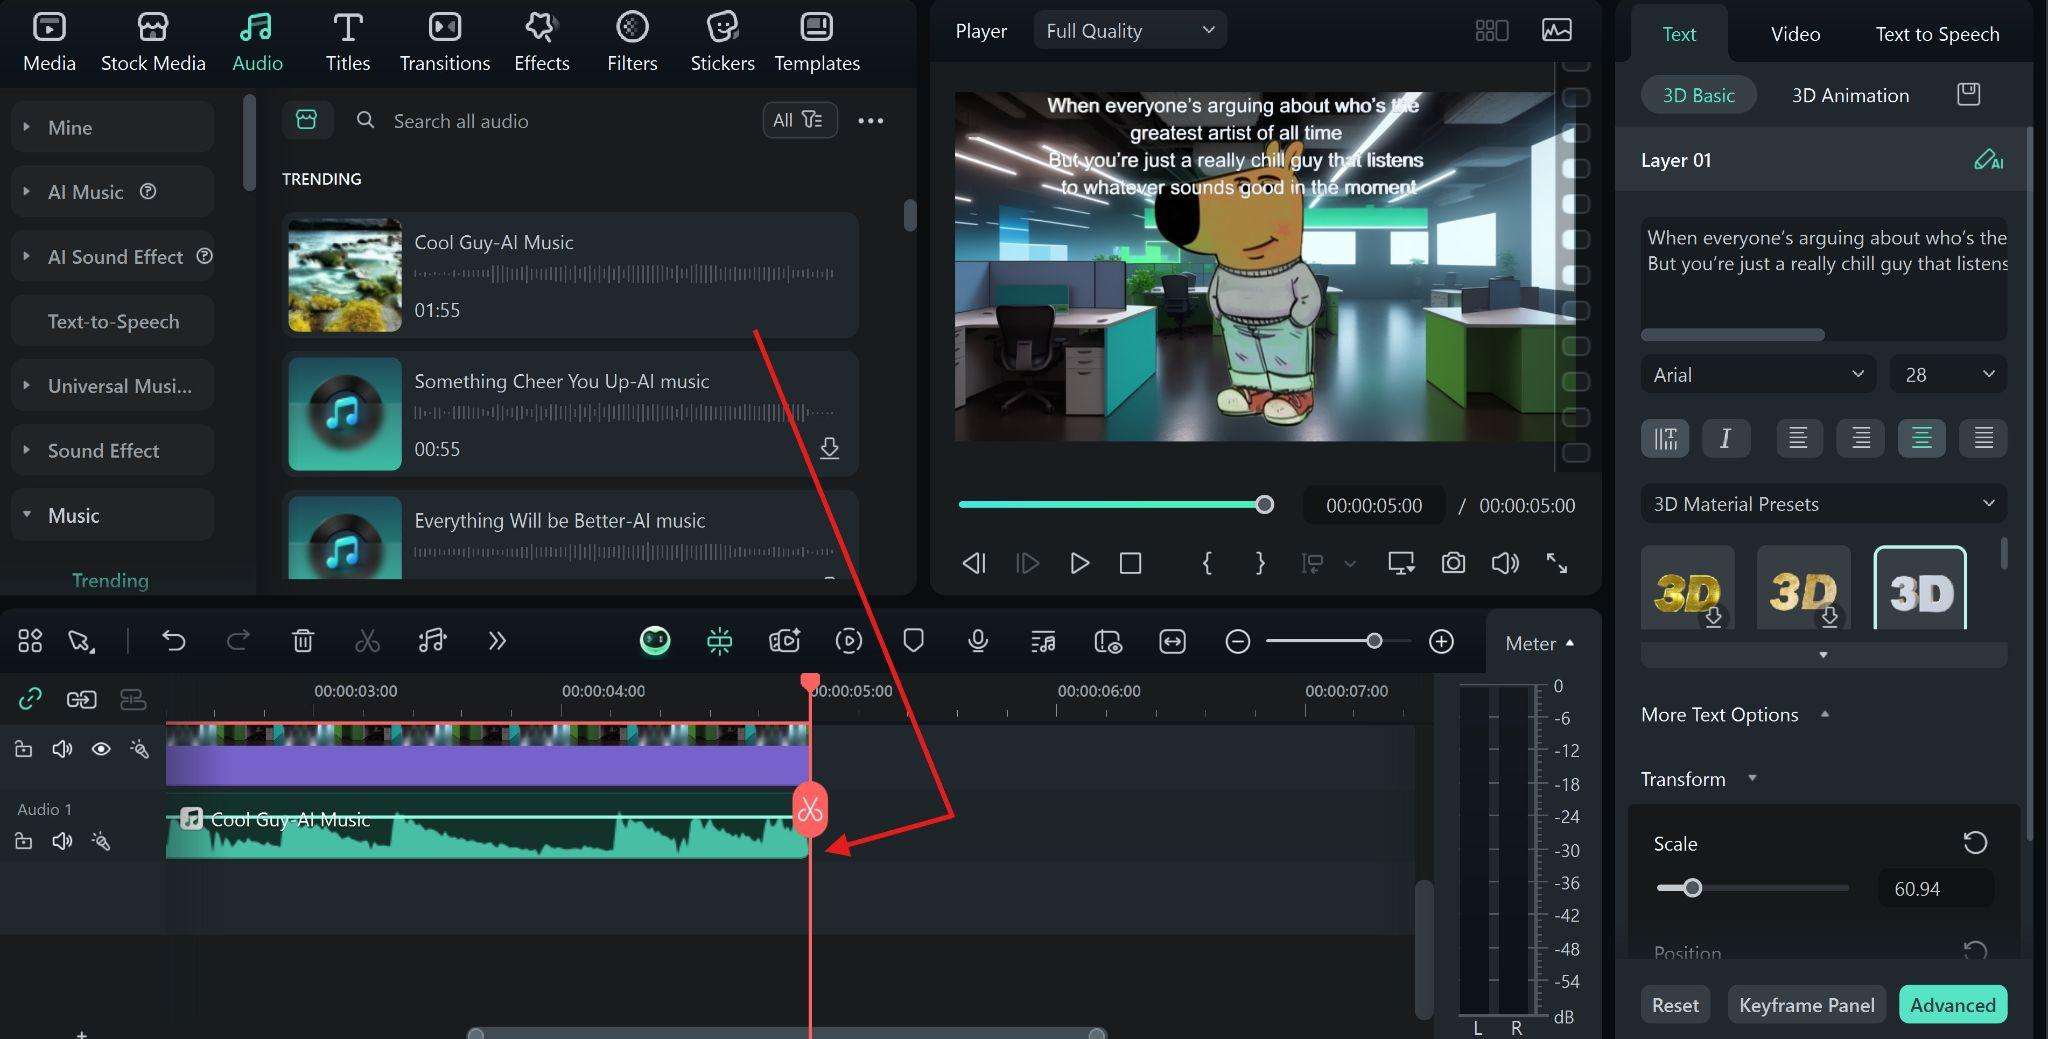Take a snapshot of the preview
Viewport: 2048px width, 1039px height.
click(1453, 563)
